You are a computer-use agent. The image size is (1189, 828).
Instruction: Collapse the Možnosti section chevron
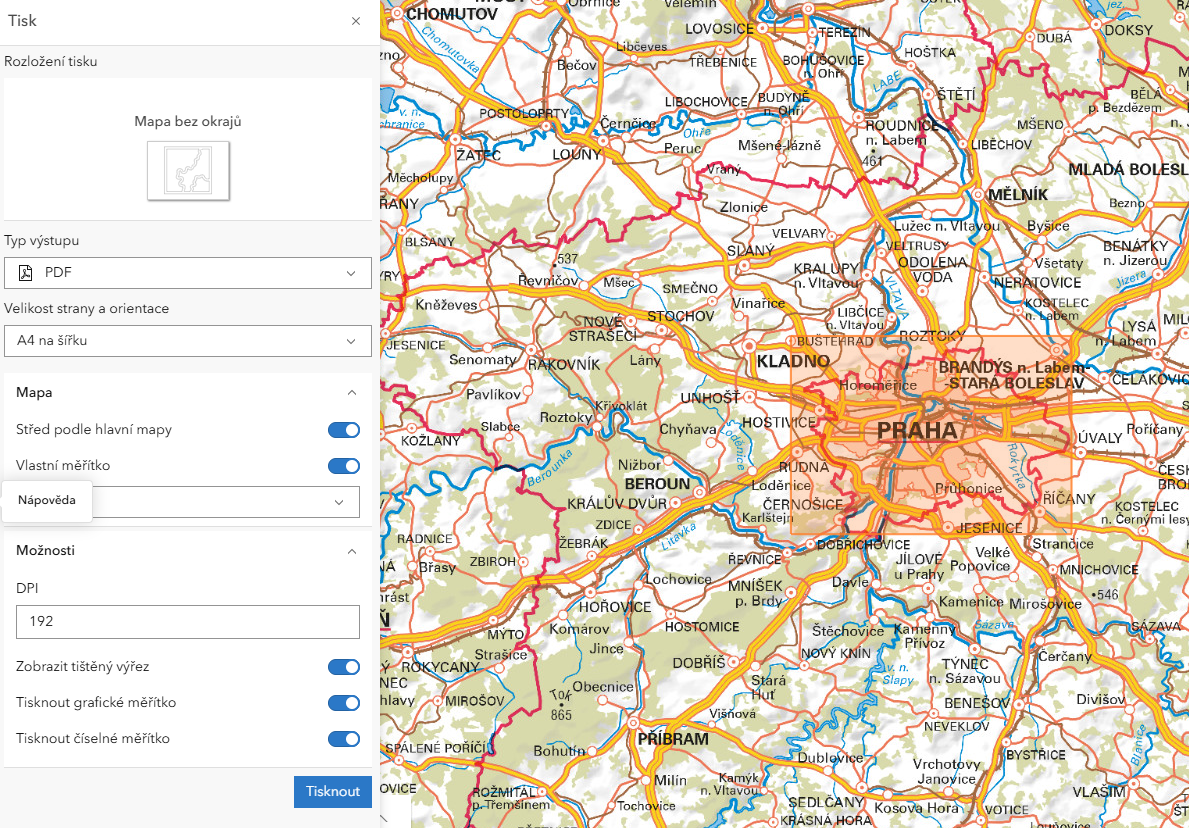351,551
